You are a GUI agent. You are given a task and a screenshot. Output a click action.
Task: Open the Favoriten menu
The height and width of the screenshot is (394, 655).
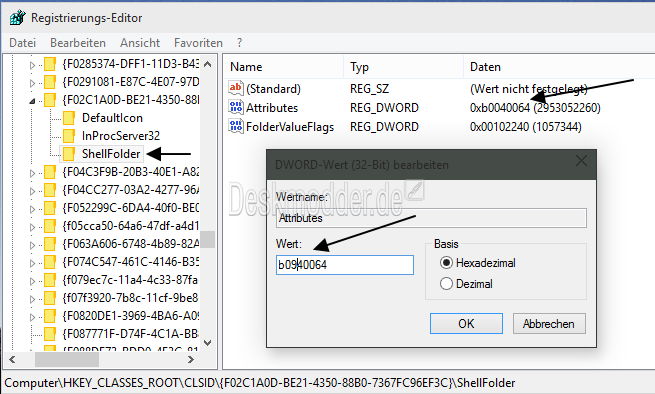[x=198, y=43]
